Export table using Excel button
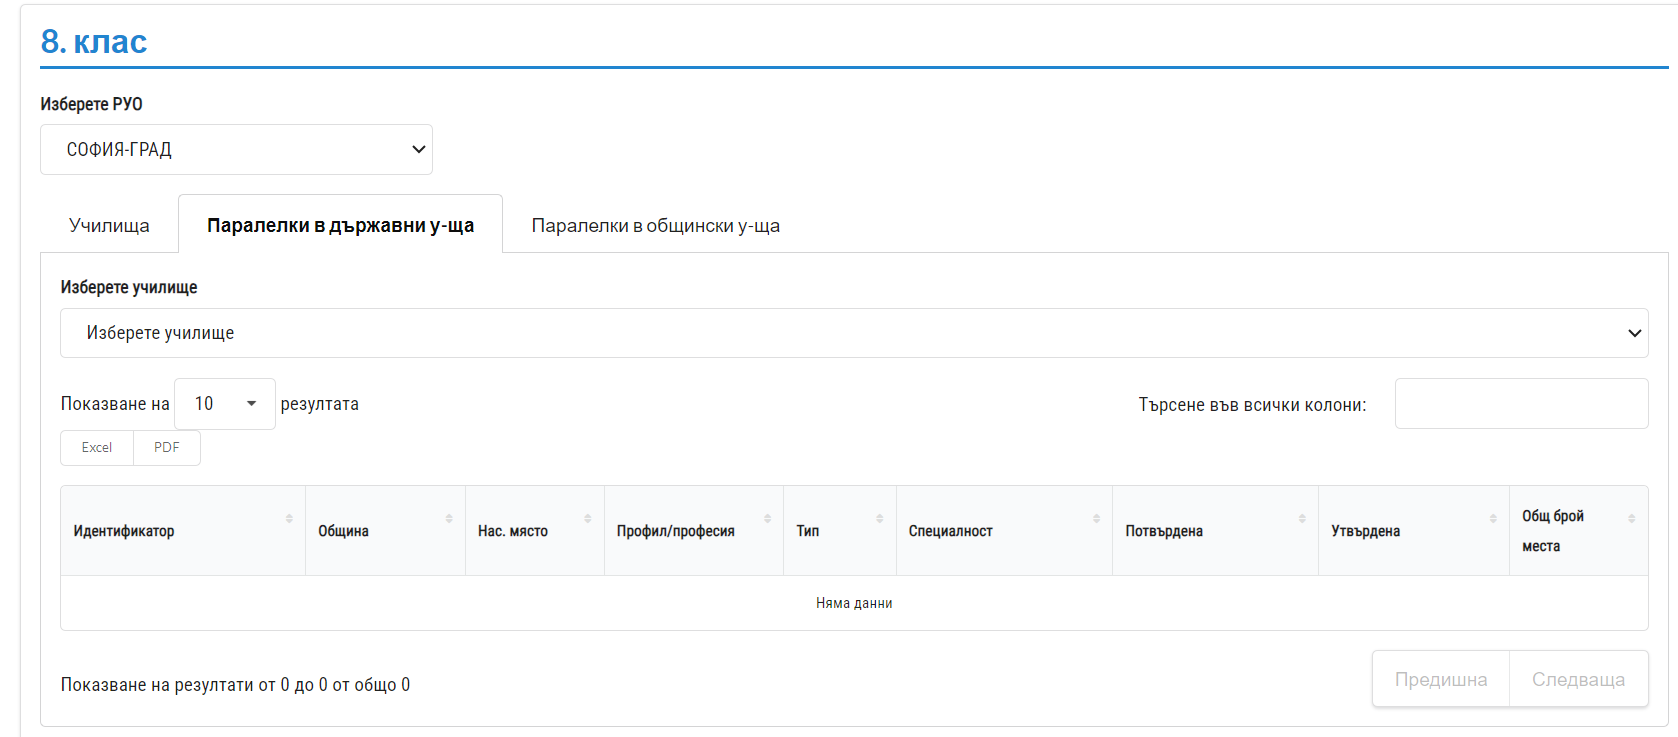This screenshot has height=737, width=1678. click(97, 448)
